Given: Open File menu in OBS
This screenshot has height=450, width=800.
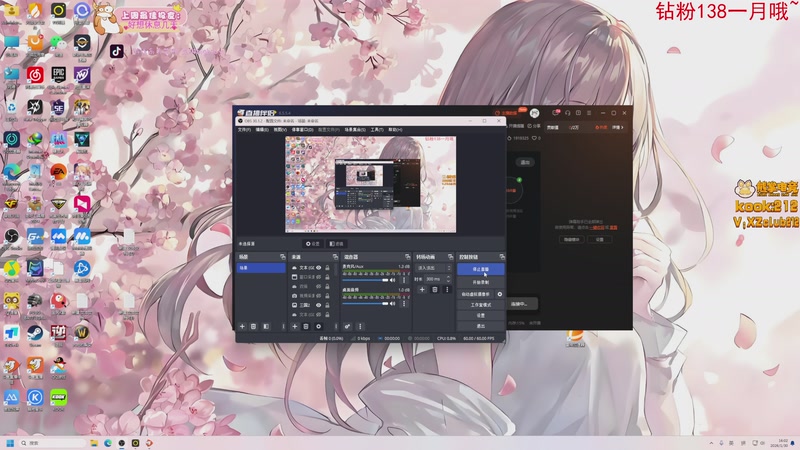Looking at the screenshot, I should [244, 130].
